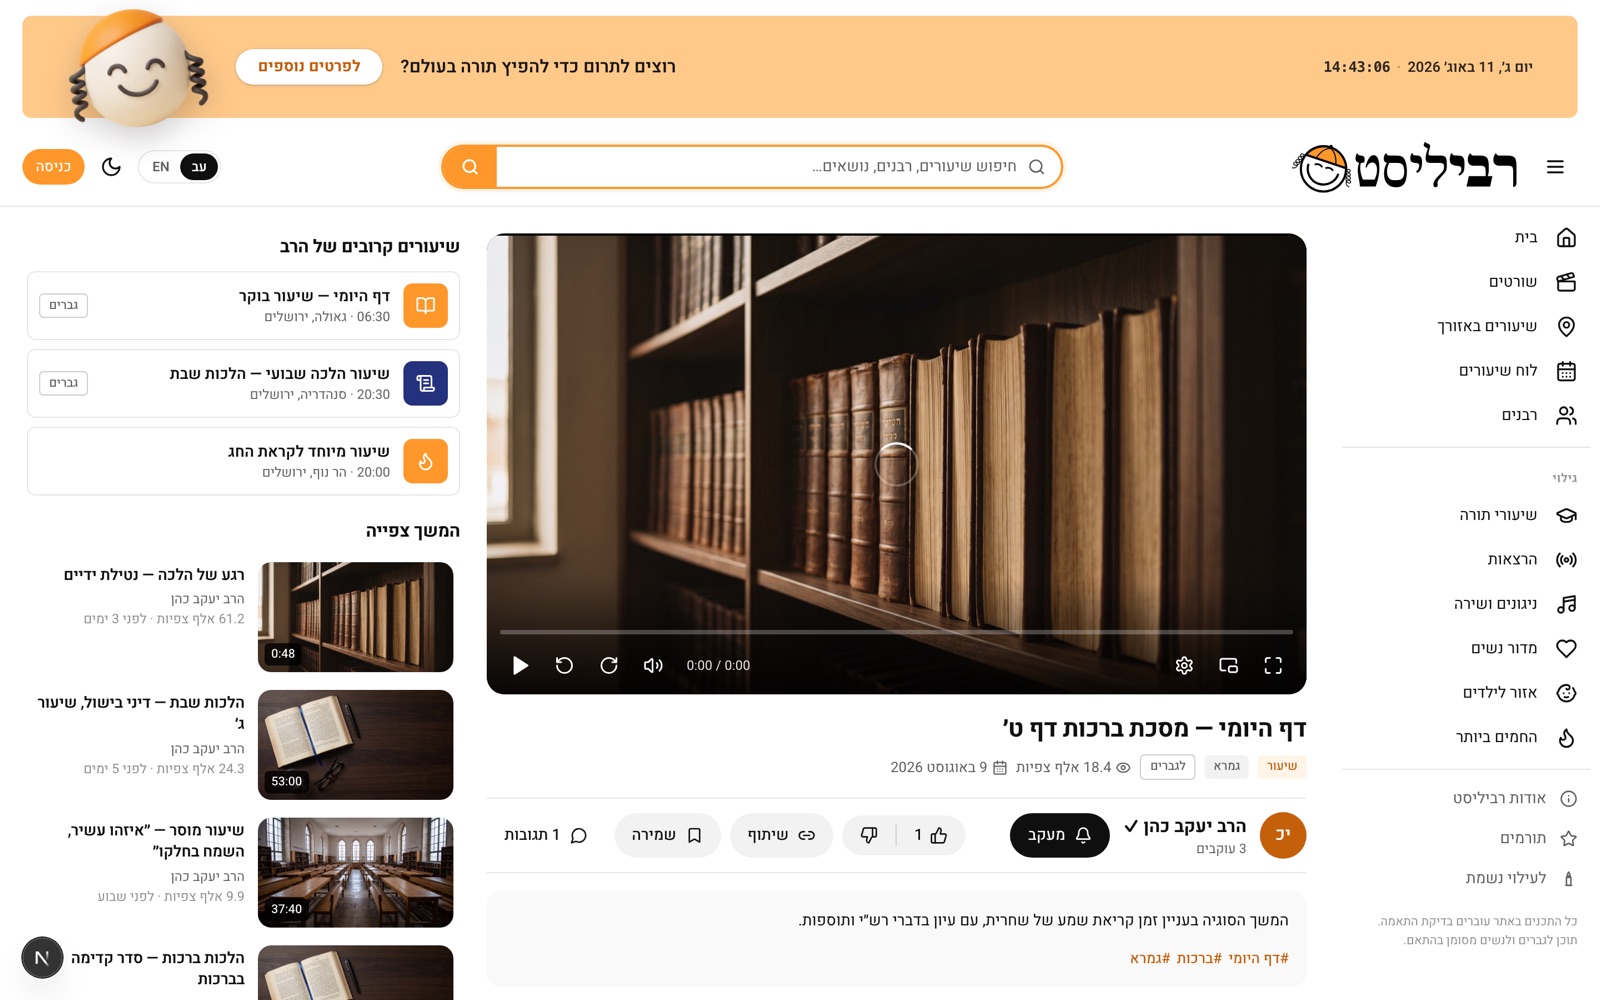Click the orange כניסה login button
1600x1000 pixels.
point(53,167)
